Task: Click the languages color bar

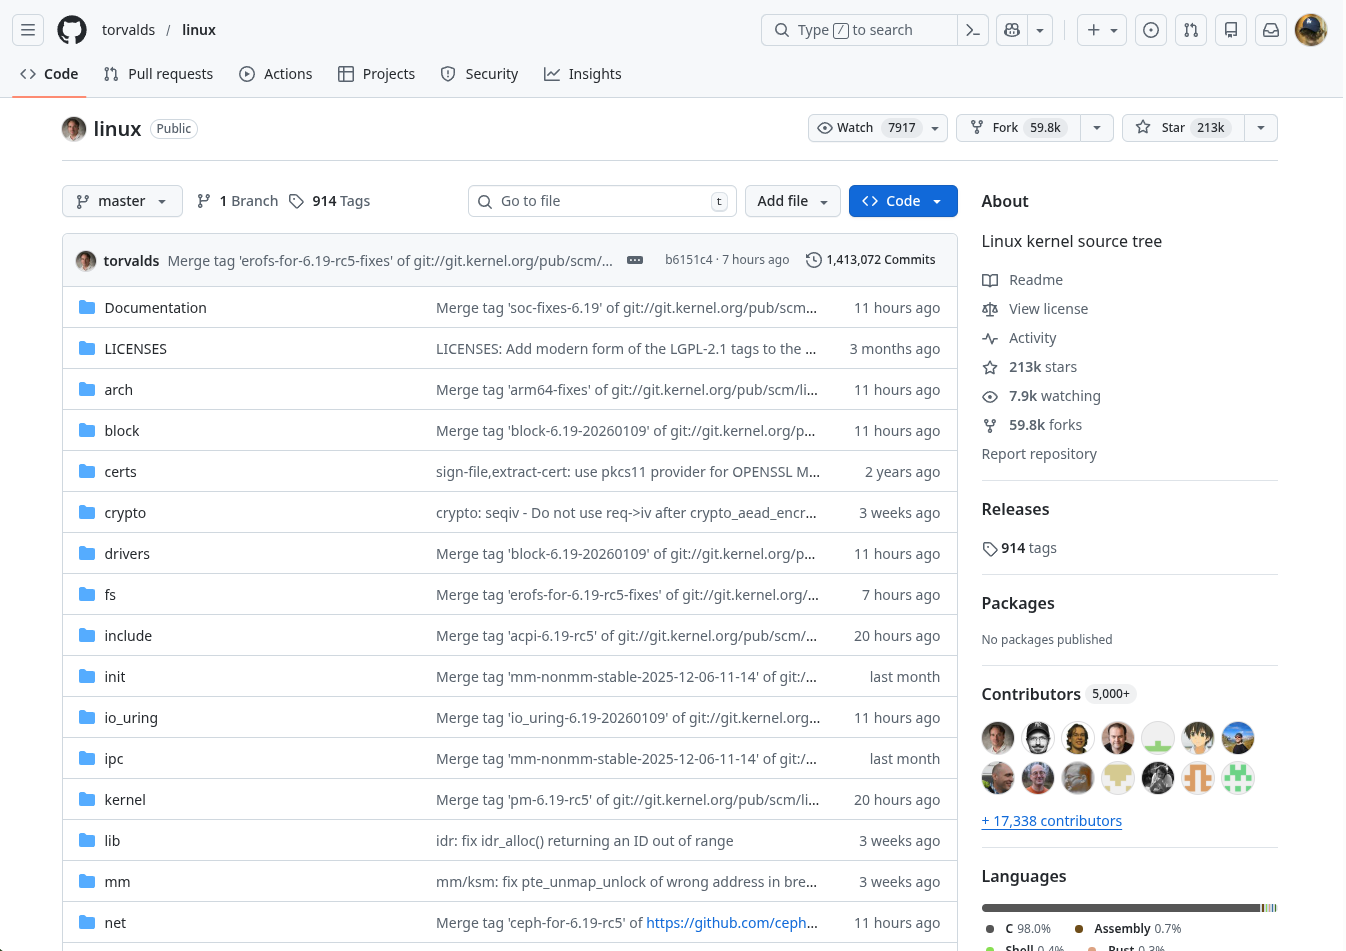Action: pos(1128,908)
